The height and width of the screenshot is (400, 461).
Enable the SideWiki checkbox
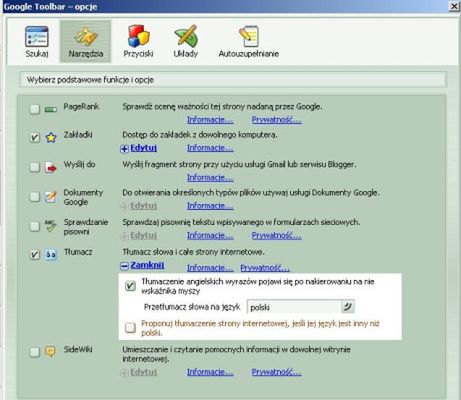[35, 352]
